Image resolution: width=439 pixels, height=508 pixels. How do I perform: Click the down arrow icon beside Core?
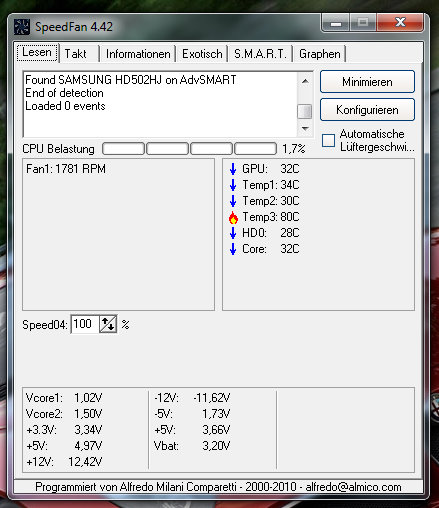coord(233,249)
